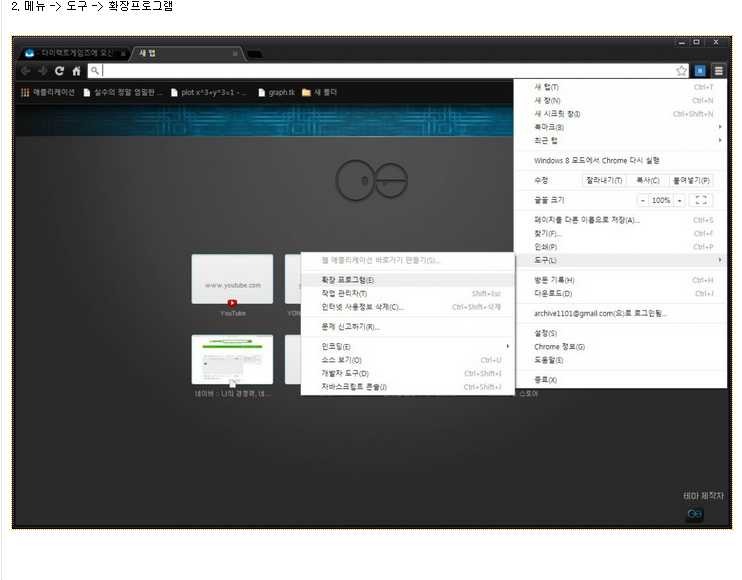
Task: Expand the 도구(L) tools submenu
Action: [x=620, y=260]
